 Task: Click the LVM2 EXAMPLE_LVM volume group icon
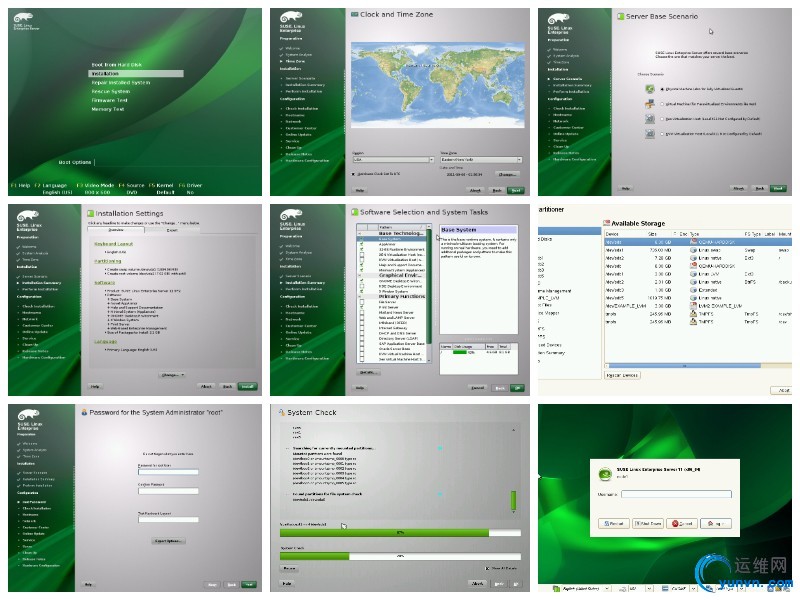(x=693, y=306)
